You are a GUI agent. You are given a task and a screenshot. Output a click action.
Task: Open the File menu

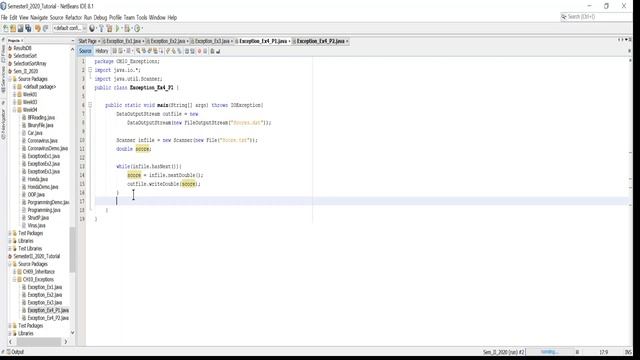4,18
